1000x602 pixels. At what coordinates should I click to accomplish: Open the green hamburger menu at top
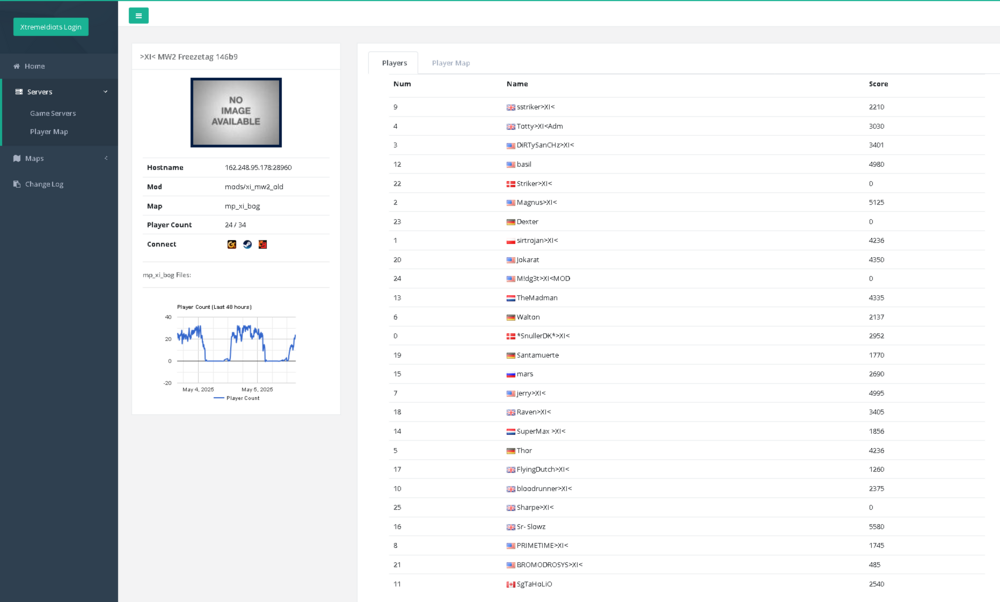click(137, 15)
